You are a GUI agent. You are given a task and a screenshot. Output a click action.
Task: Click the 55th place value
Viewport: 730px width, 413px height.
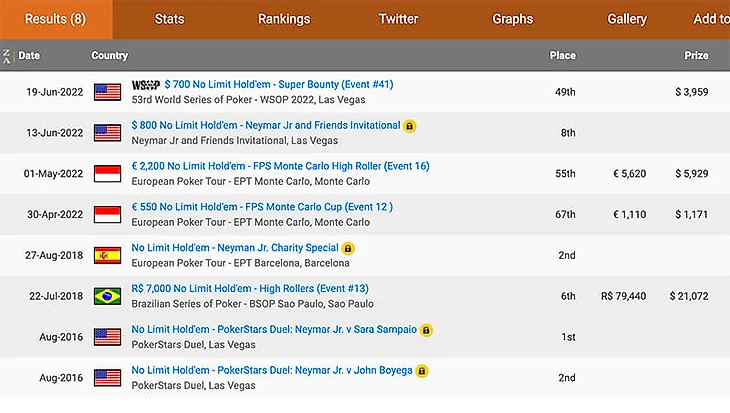(x=565, y=174)
